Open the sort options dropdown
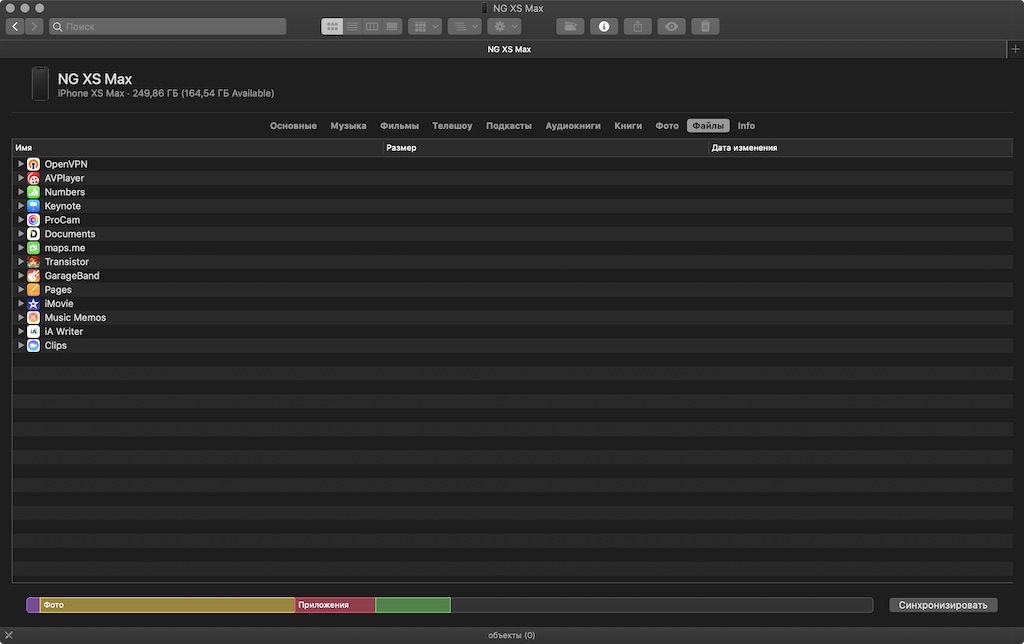 click(464, 27)
